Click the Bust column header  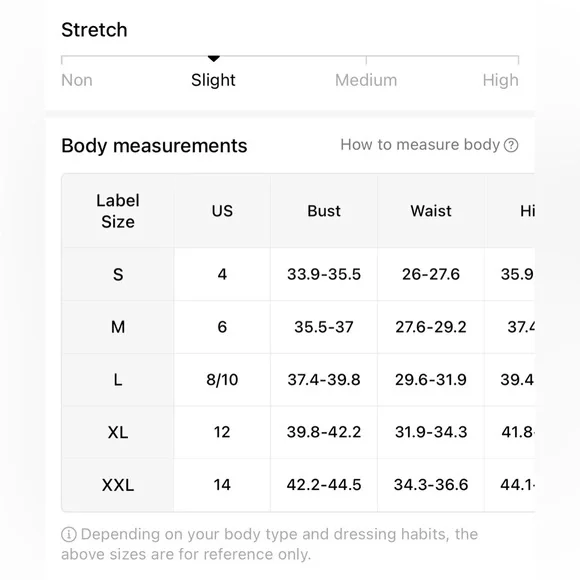pyautogui.click(x=324, y=211)
